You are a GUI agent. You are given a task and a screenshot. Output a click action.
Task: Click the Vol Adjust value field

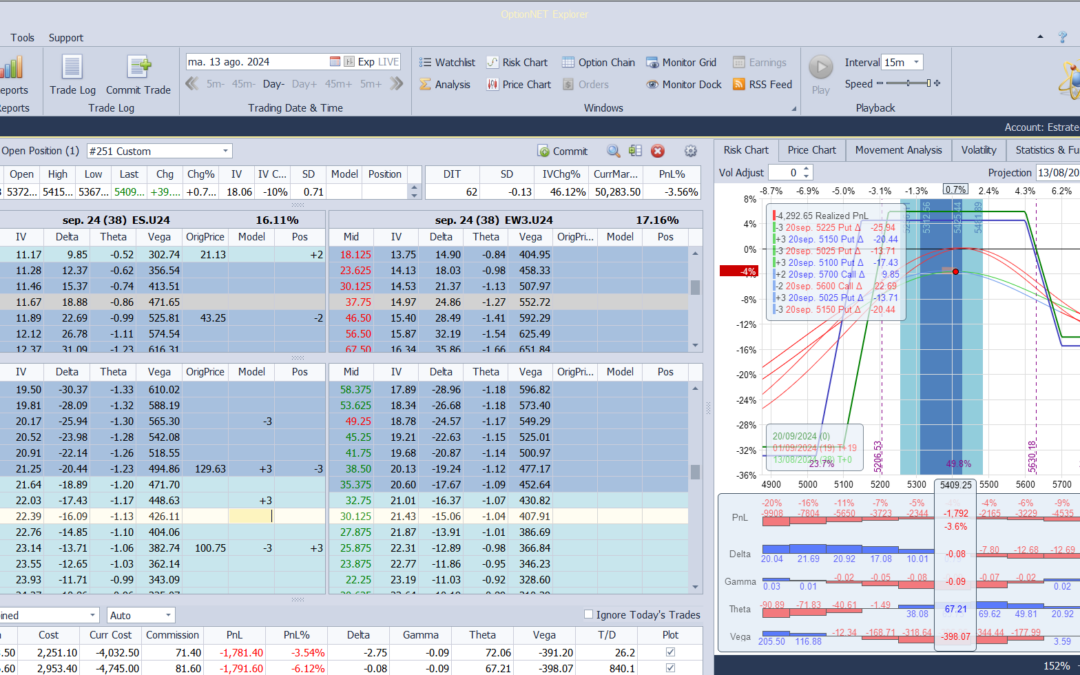point(785,172)
